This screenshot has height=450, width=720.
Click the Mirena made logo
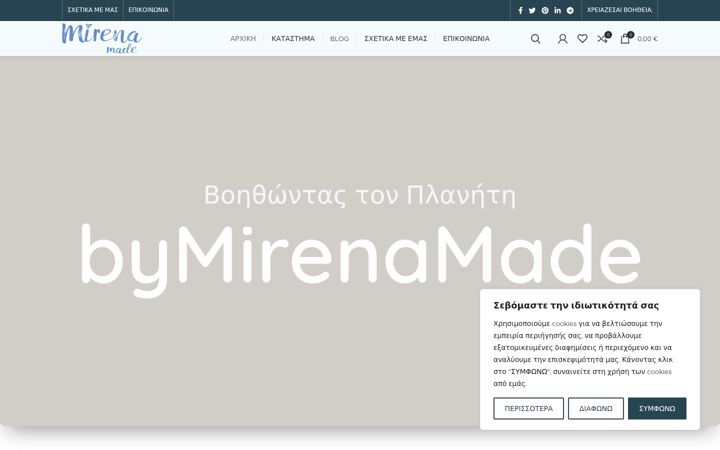coord(101,39)
